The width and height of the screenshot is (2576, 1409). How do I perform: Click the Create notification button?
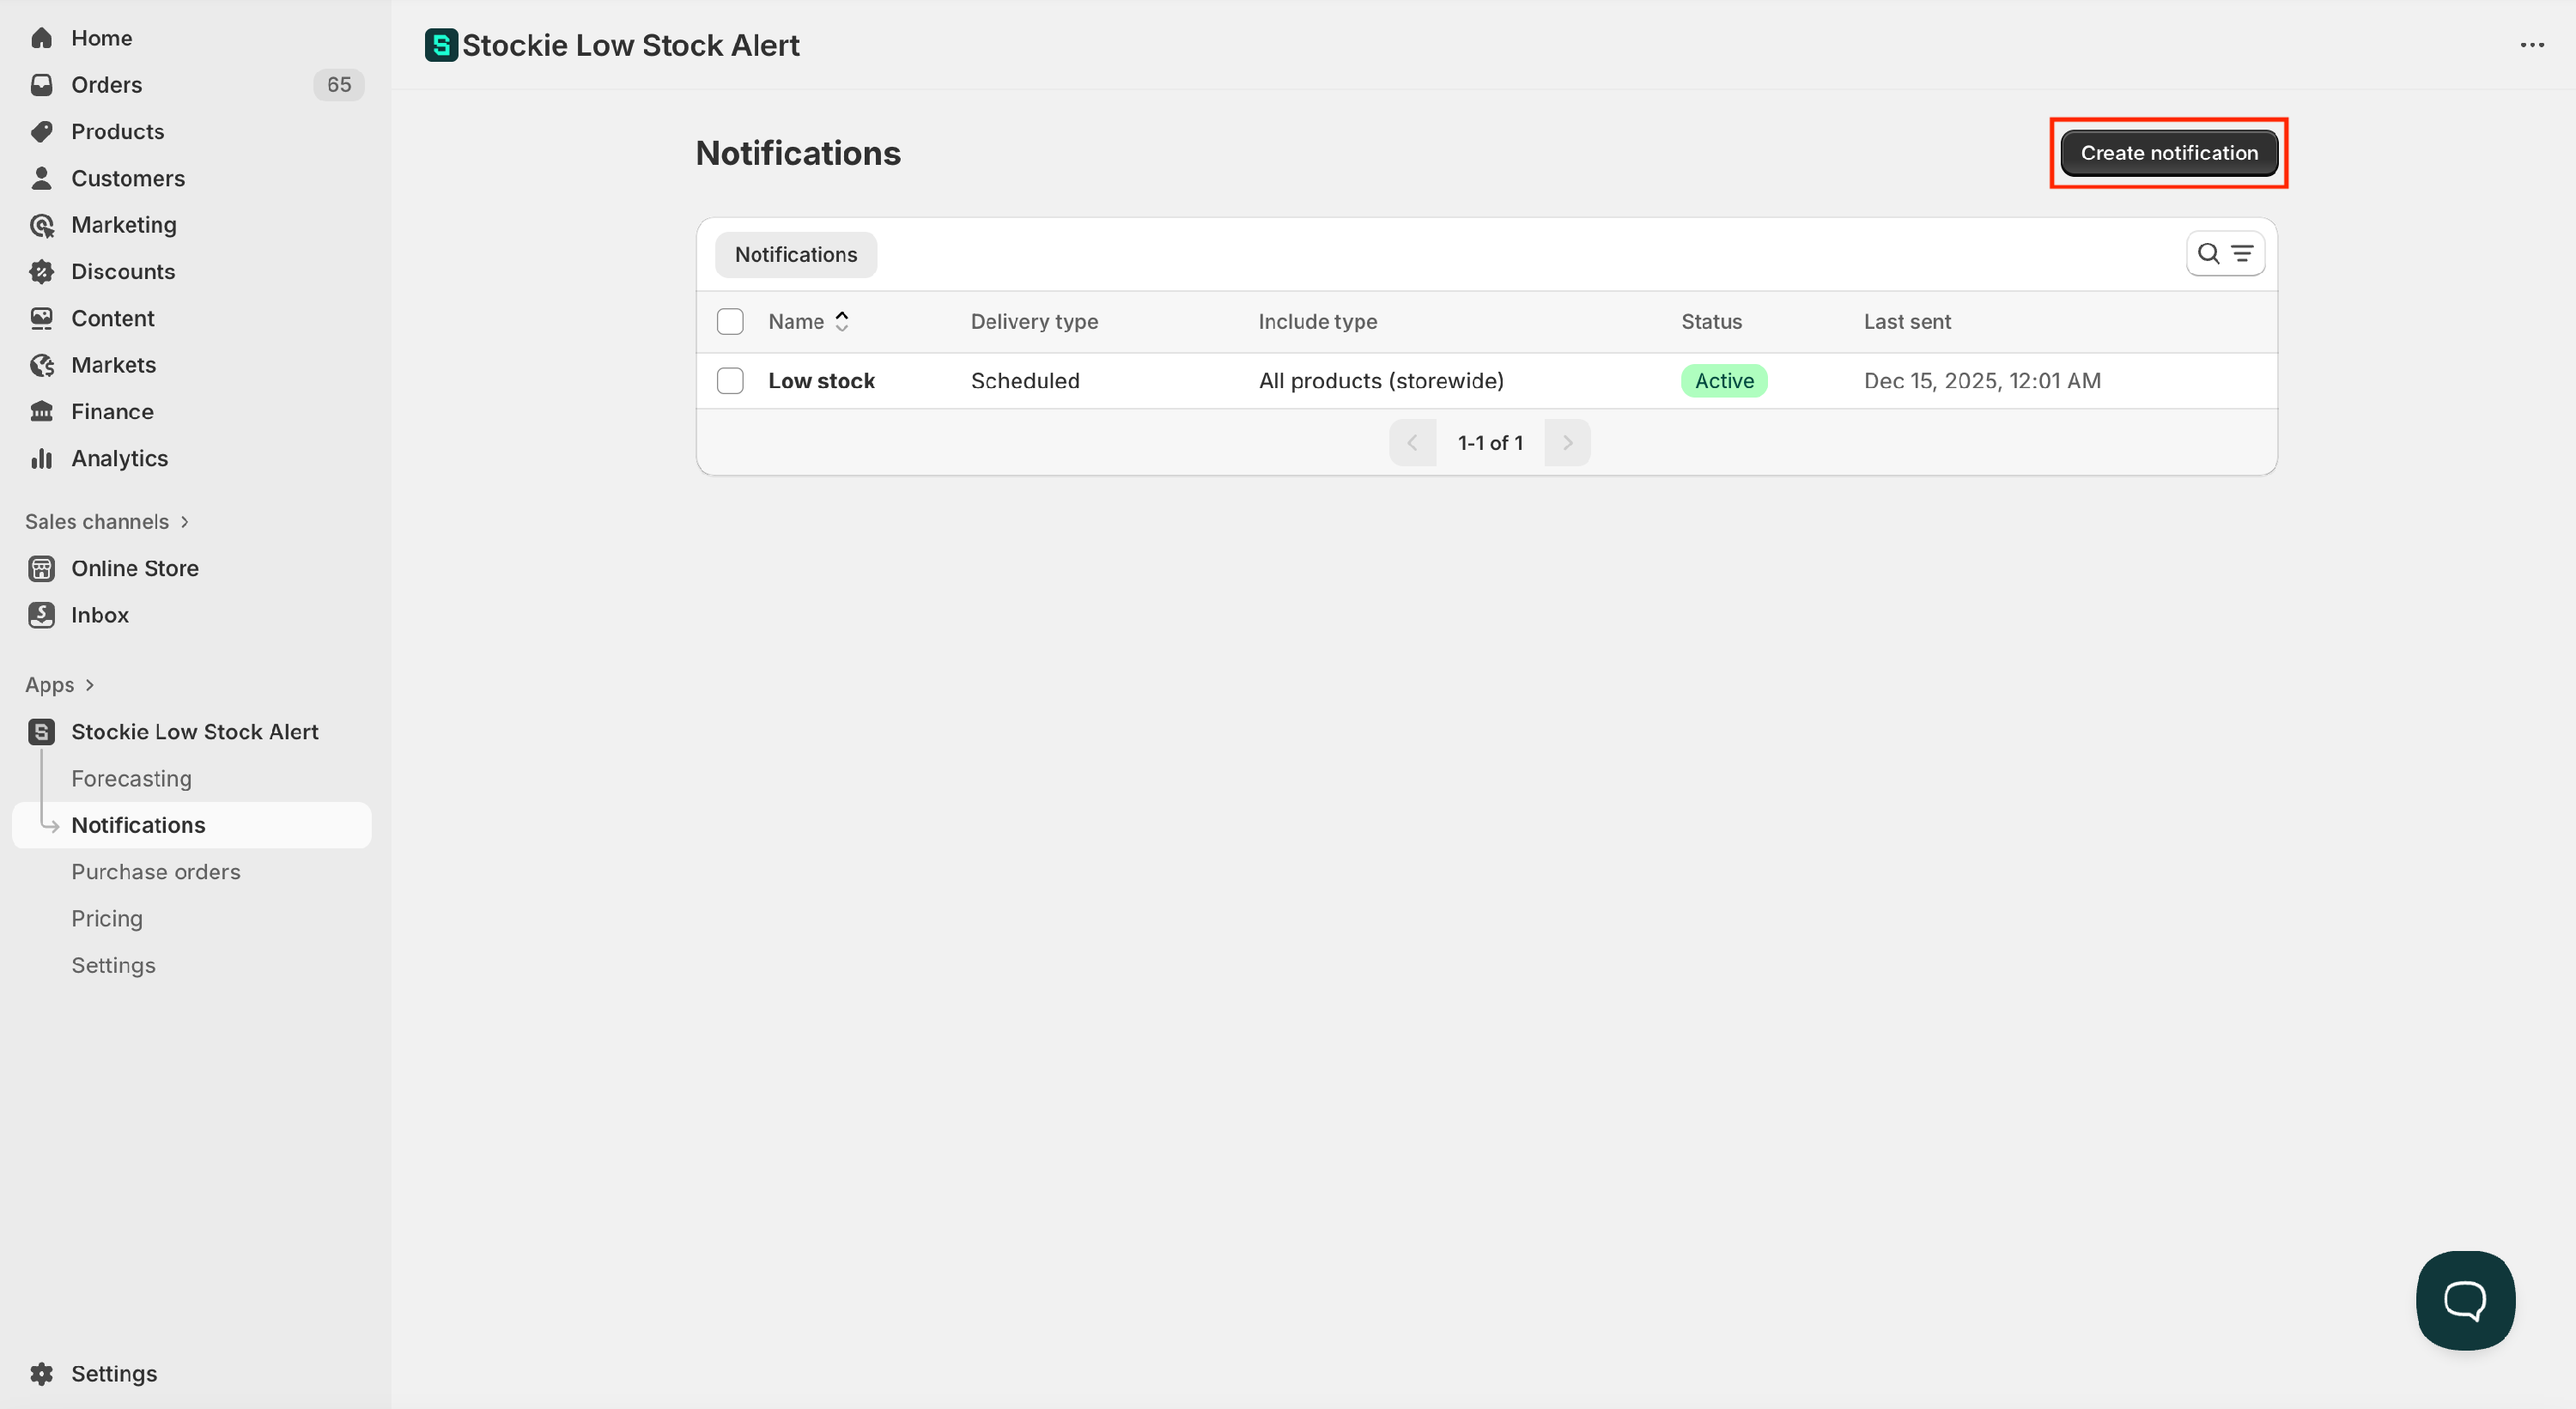pos(2168,153)
